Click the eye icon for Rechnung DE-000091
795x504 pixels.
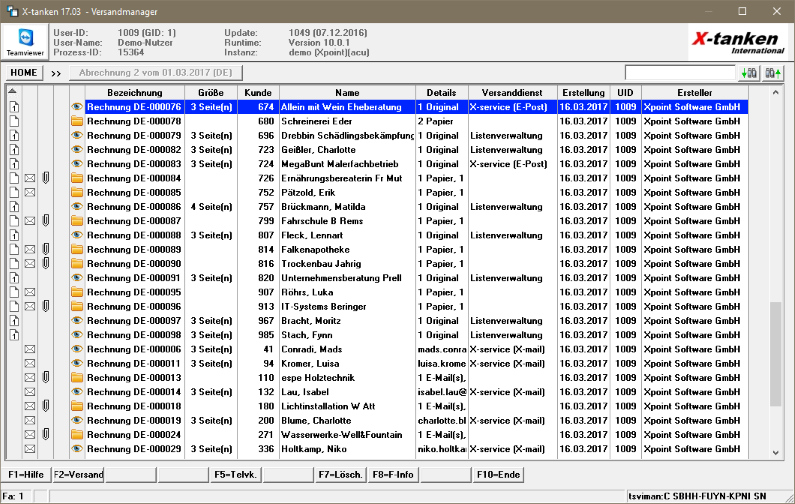click(x=77, y=278)
